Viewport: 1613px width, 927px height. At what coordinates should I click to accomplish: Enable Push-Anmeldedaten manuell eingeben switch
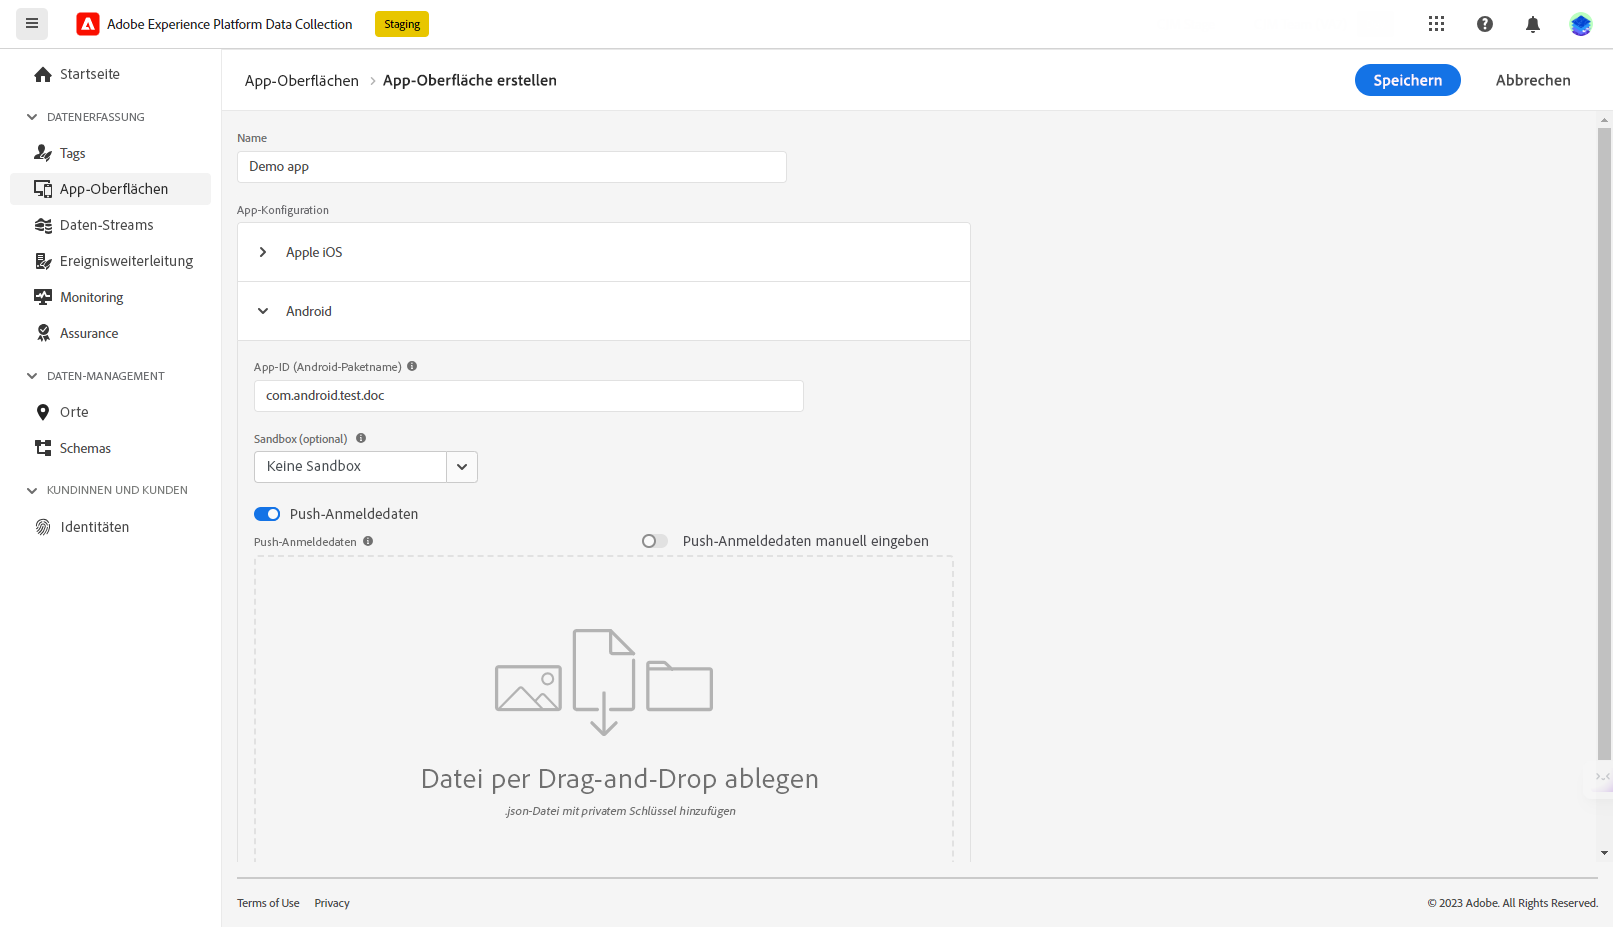[x=655, y=541]
